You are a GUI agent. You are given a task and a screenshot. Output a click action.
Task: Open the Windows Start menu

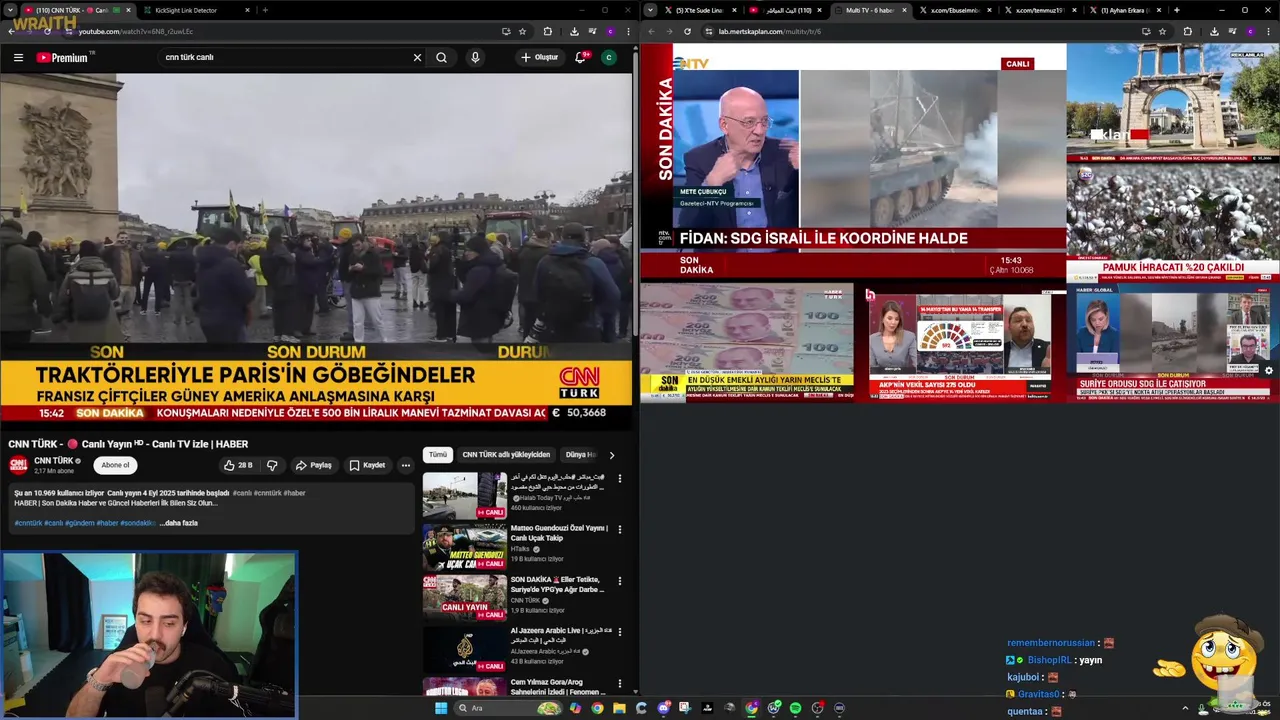[x=441, y=708]
